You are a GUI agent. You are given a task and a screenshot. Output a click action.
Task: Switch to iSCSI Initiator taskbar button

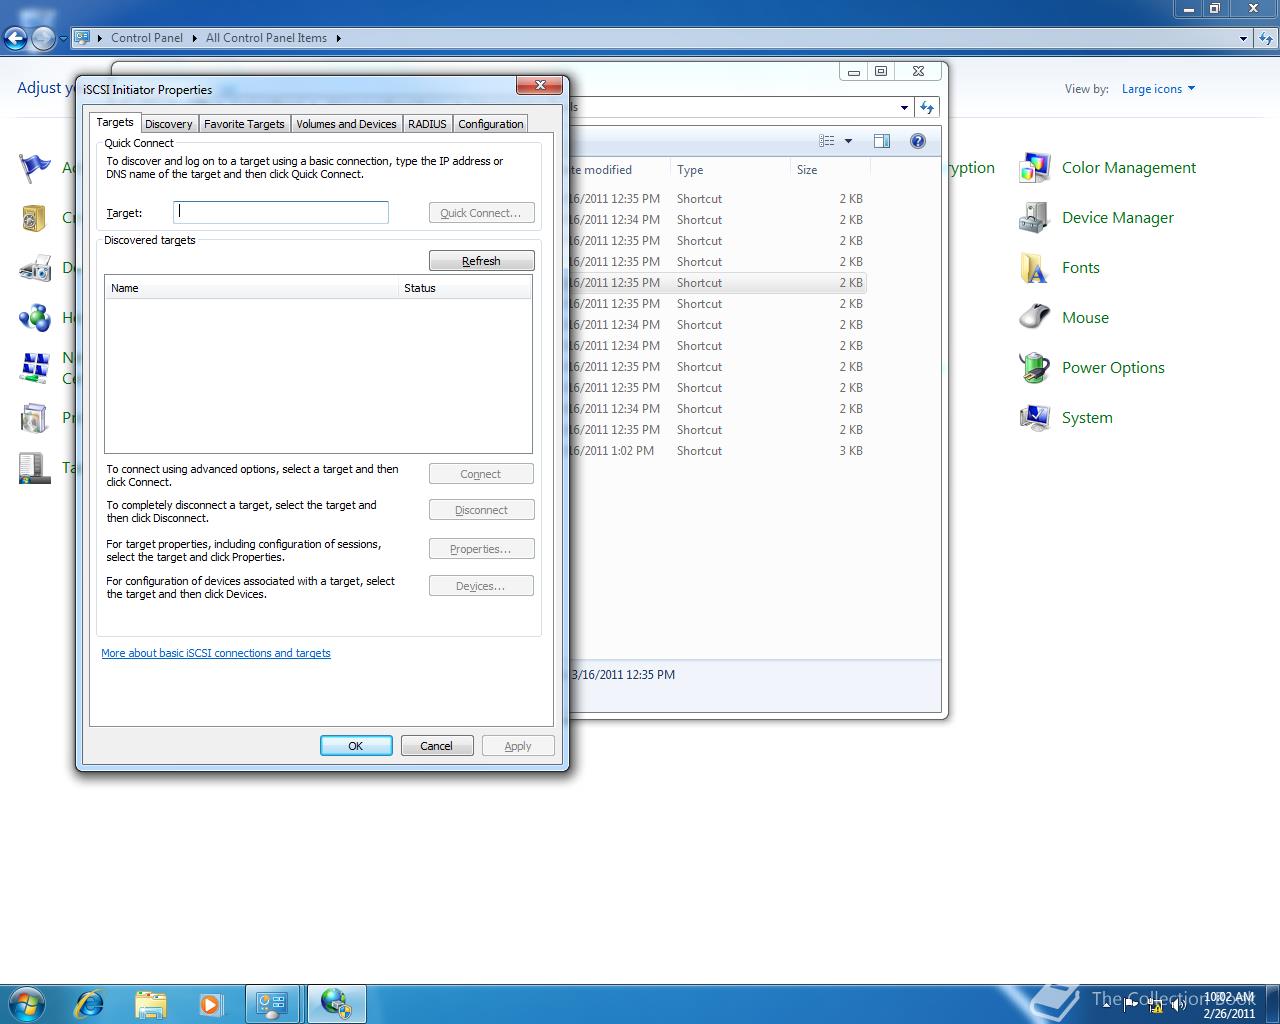pyautogui.click(x=336, y=1003)
